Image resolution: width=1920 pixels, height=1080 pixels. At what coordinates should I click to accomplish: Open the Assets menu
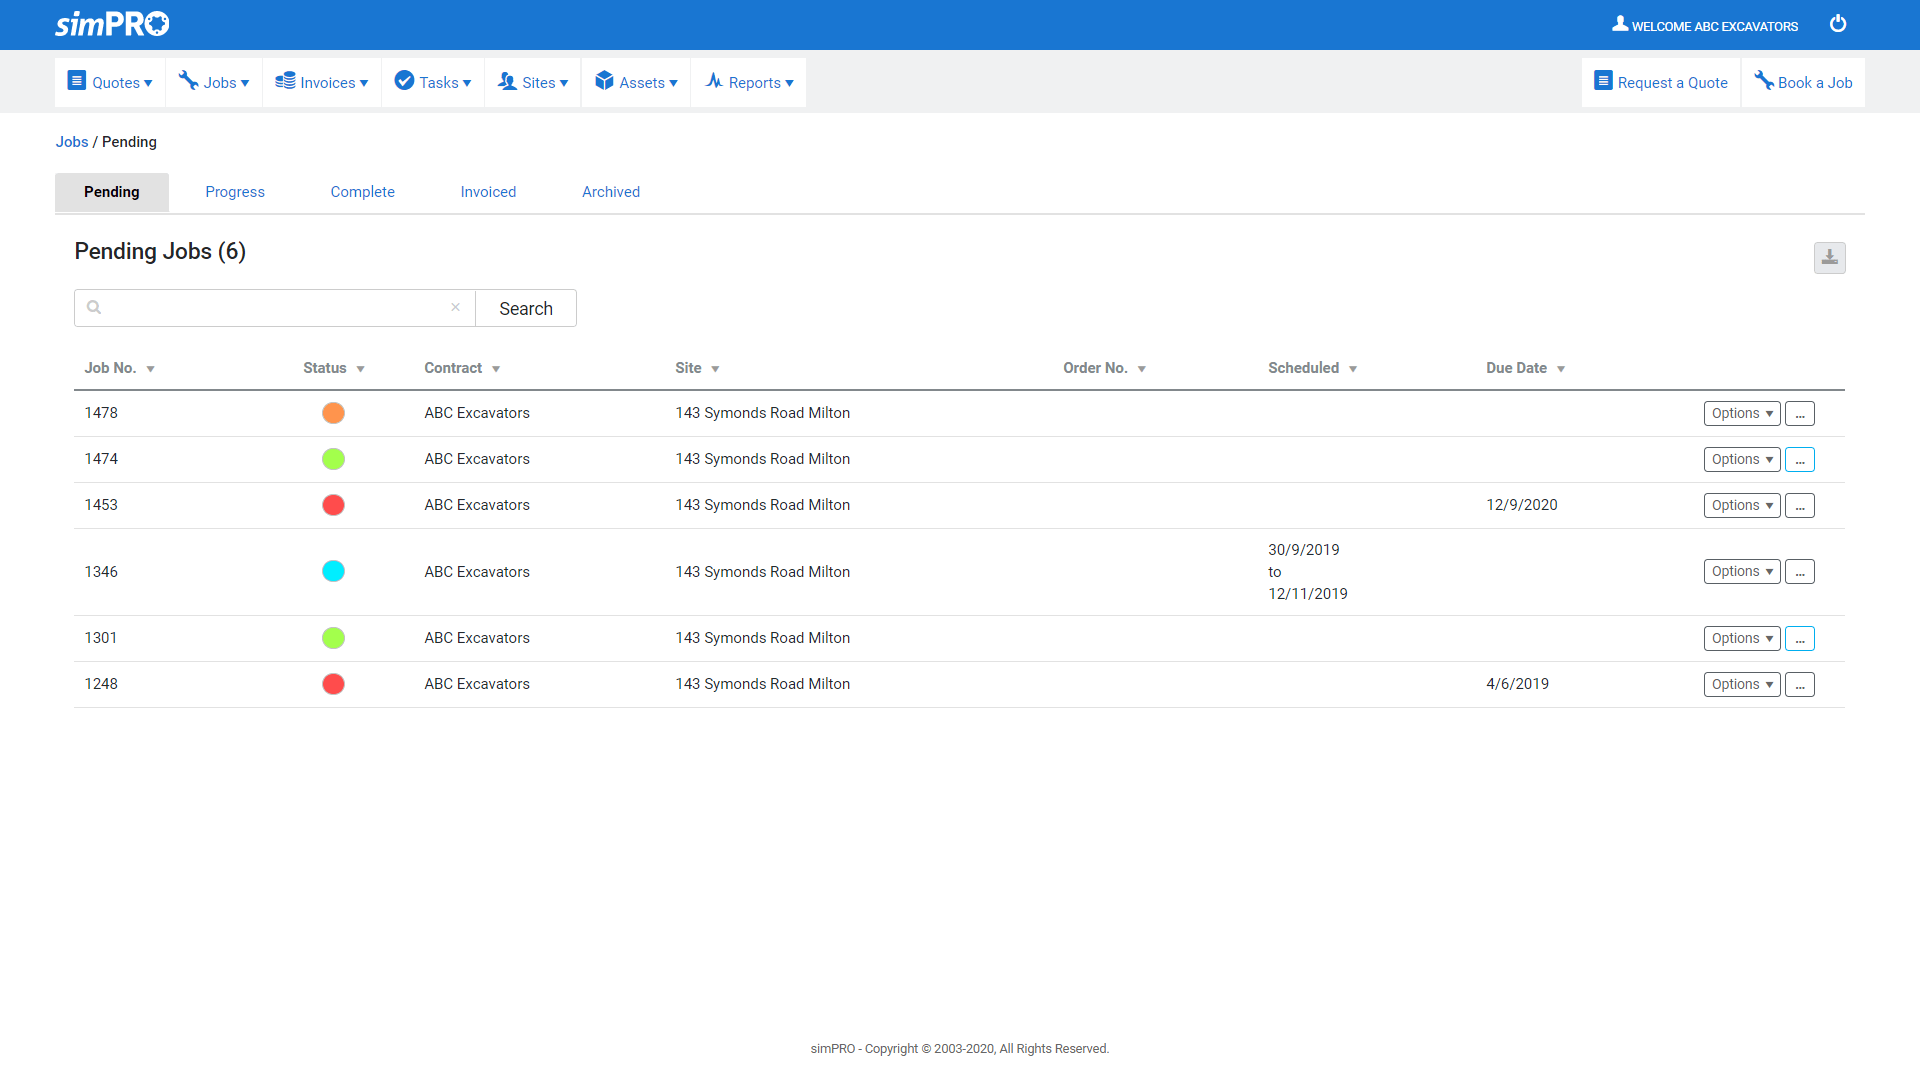pyautogui.click(x=636, y=82)
